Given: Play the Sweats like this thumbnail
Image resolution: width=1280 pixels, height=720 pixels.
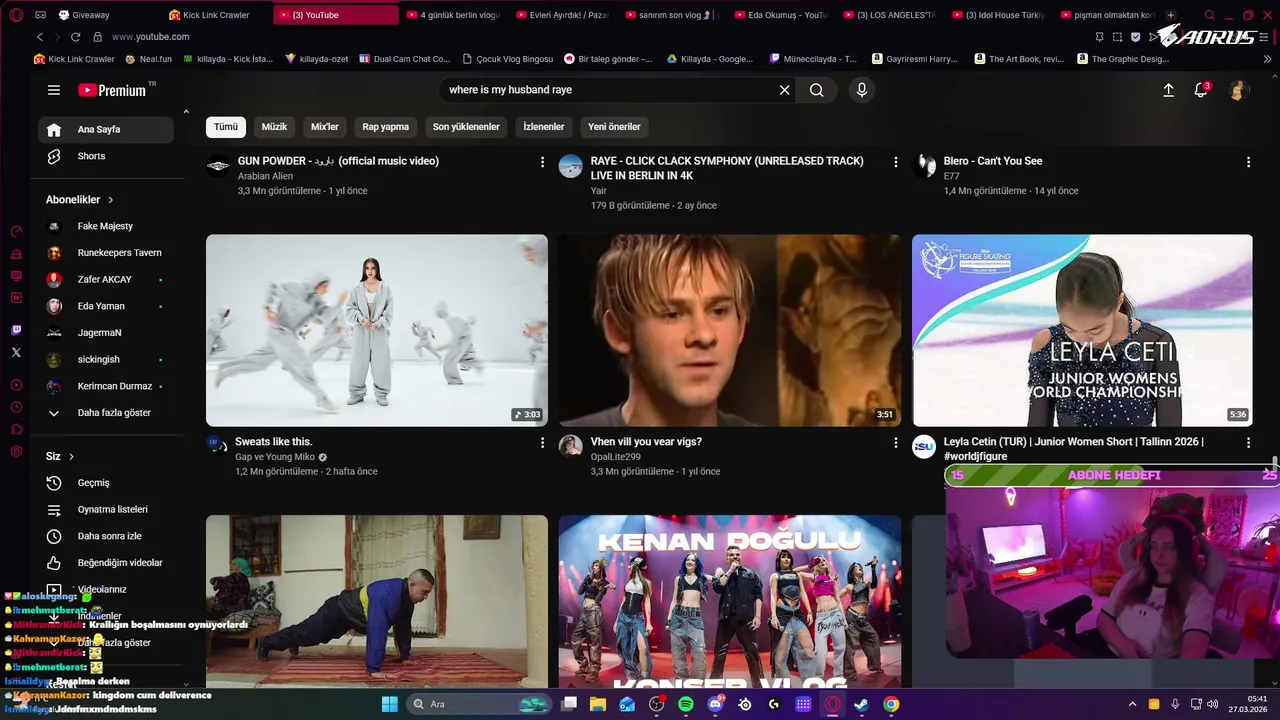Looking at the screenshot, I should point(377,330).
